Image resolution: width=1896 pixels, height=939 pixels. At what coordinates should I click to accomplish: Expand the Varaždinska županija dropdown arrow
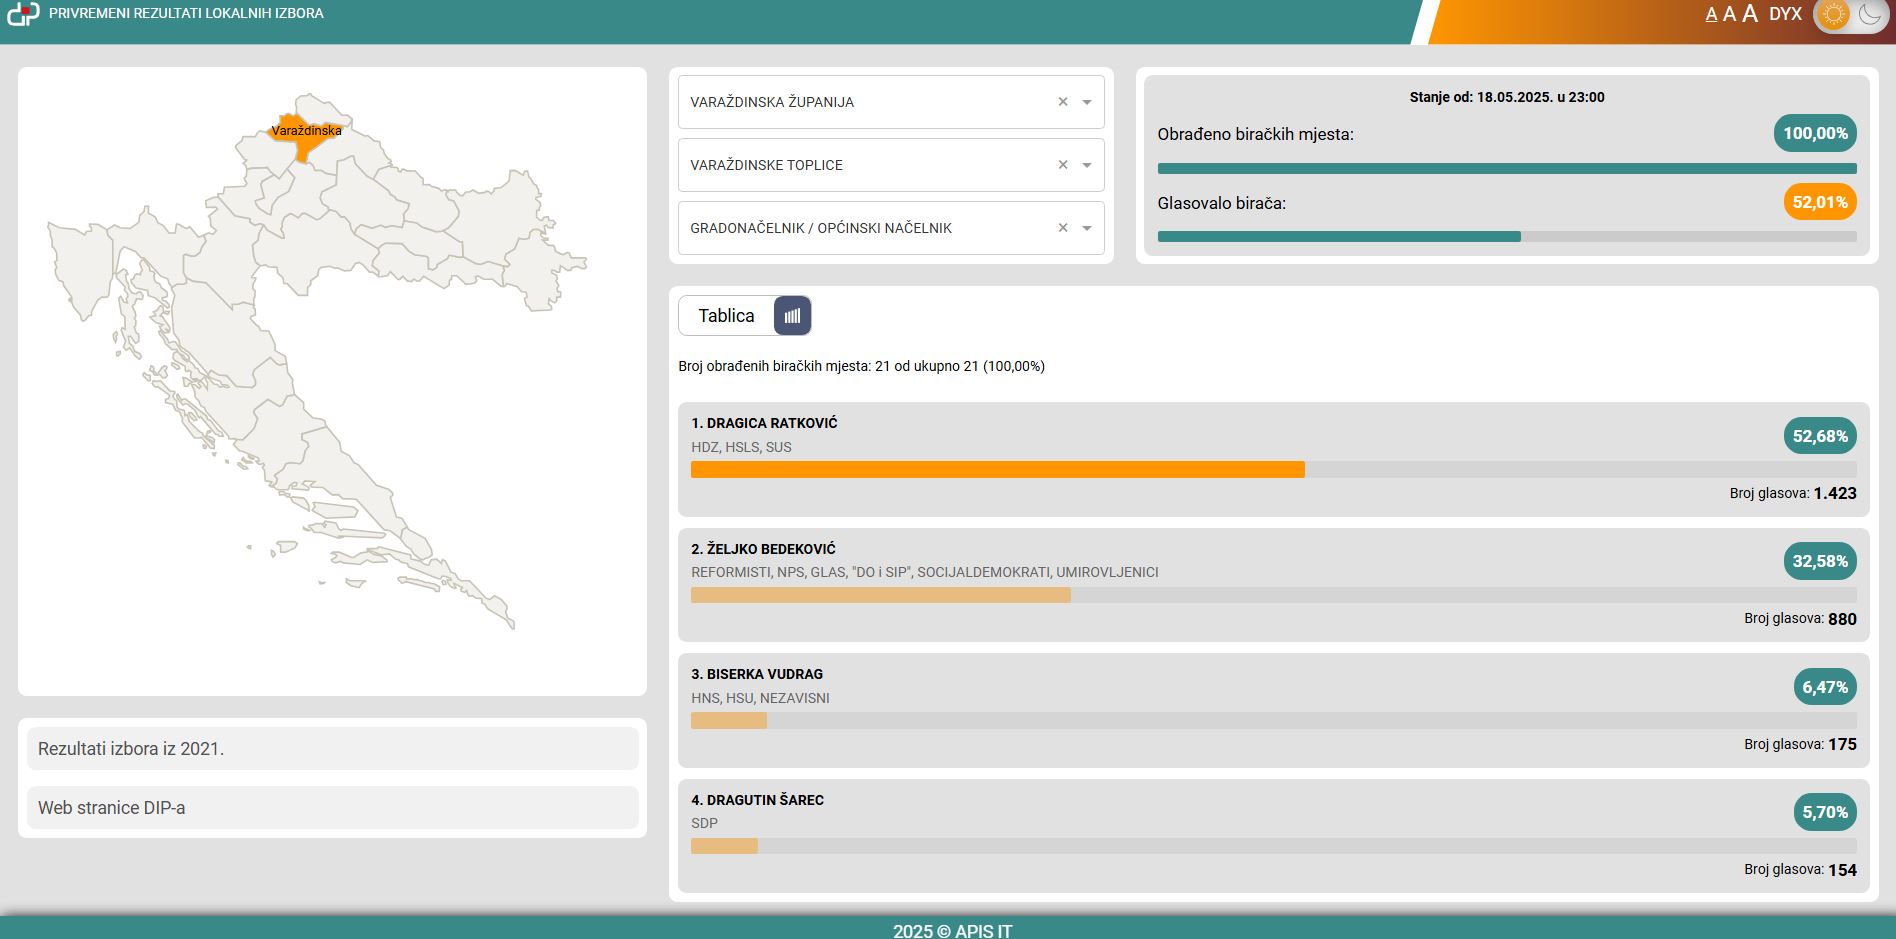(1087, 102)
